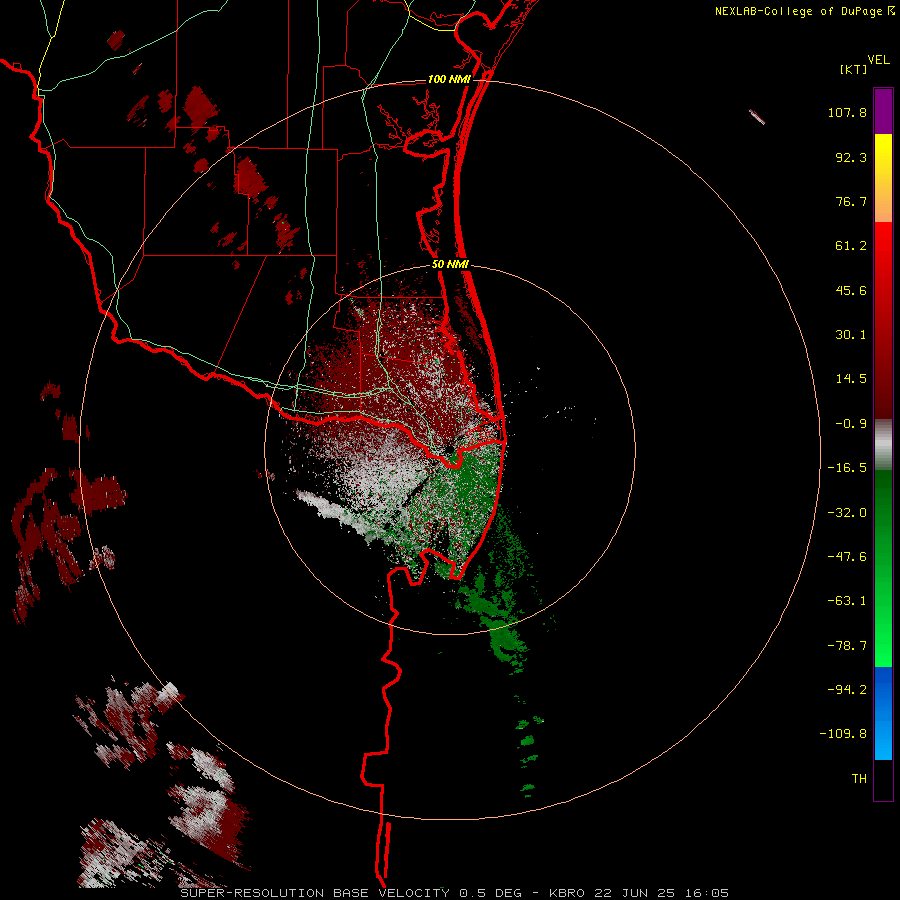The width and height of the screenshot is (900, 900).
Task: Click the -0.9 legend value
Action: pos(851,424)
